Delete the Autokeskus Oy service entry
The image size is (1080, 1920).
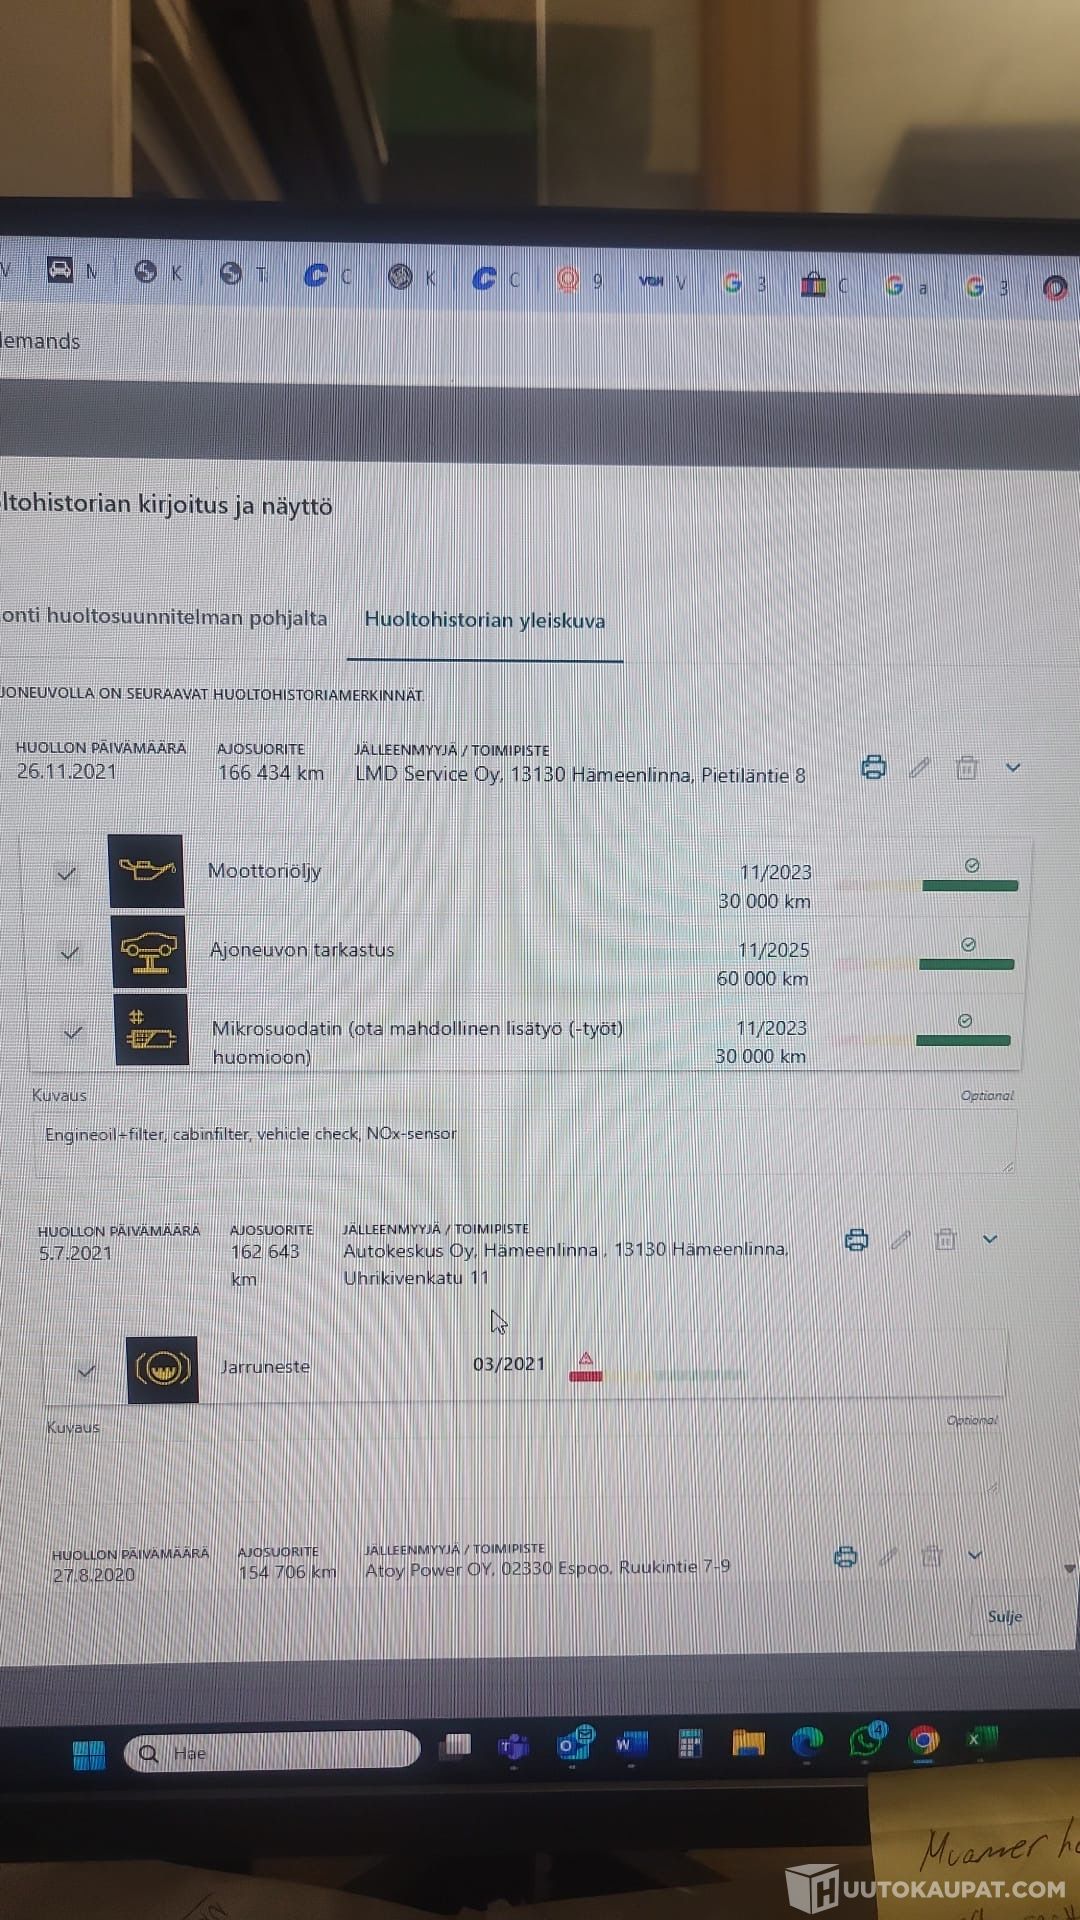click(944, 1240)
